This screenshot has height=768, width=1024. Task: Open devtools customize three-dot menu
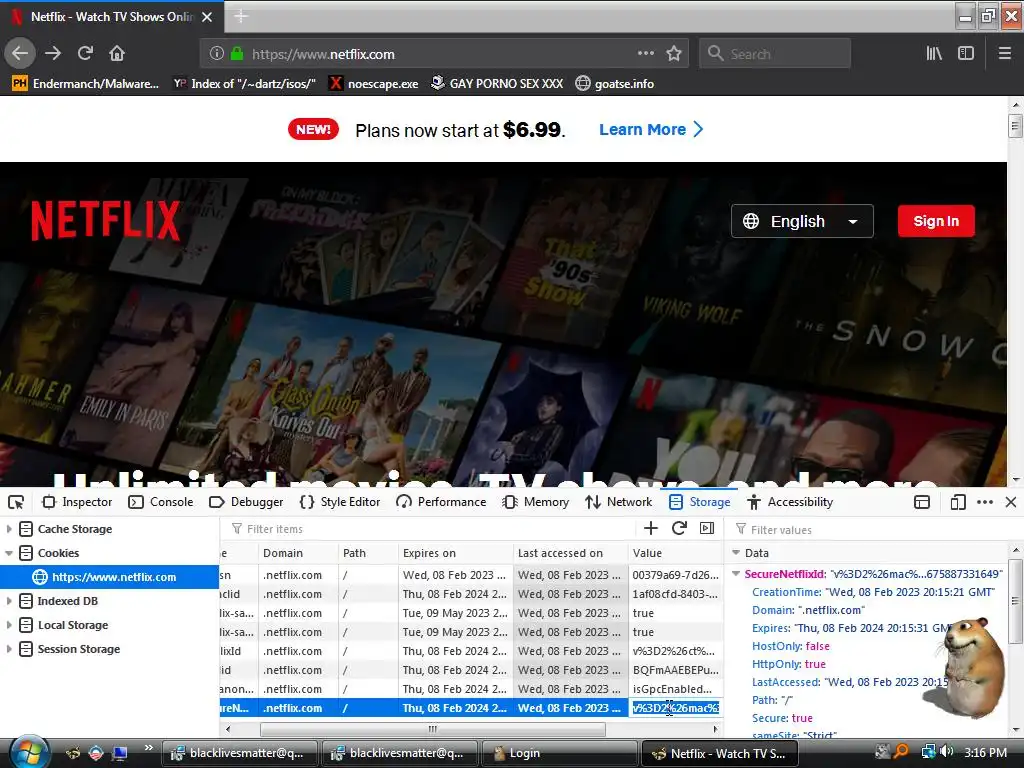pos(985,502)
